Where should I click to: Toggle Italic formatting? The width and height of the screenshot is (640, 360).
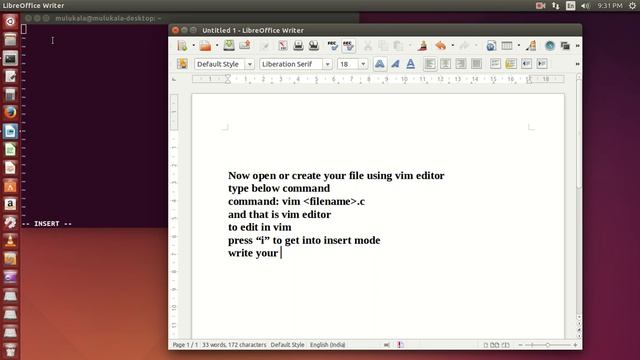pos(395,64)
